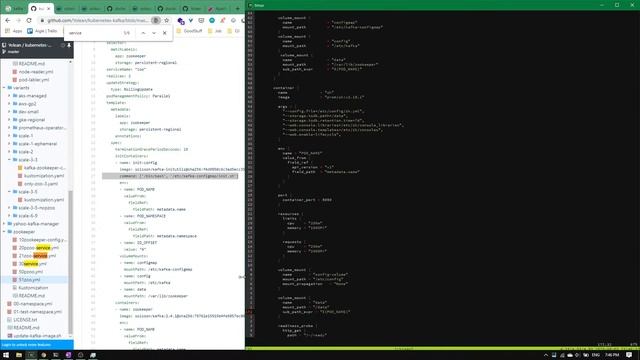Collapse the scale-3-5 folder

(9, 191)
